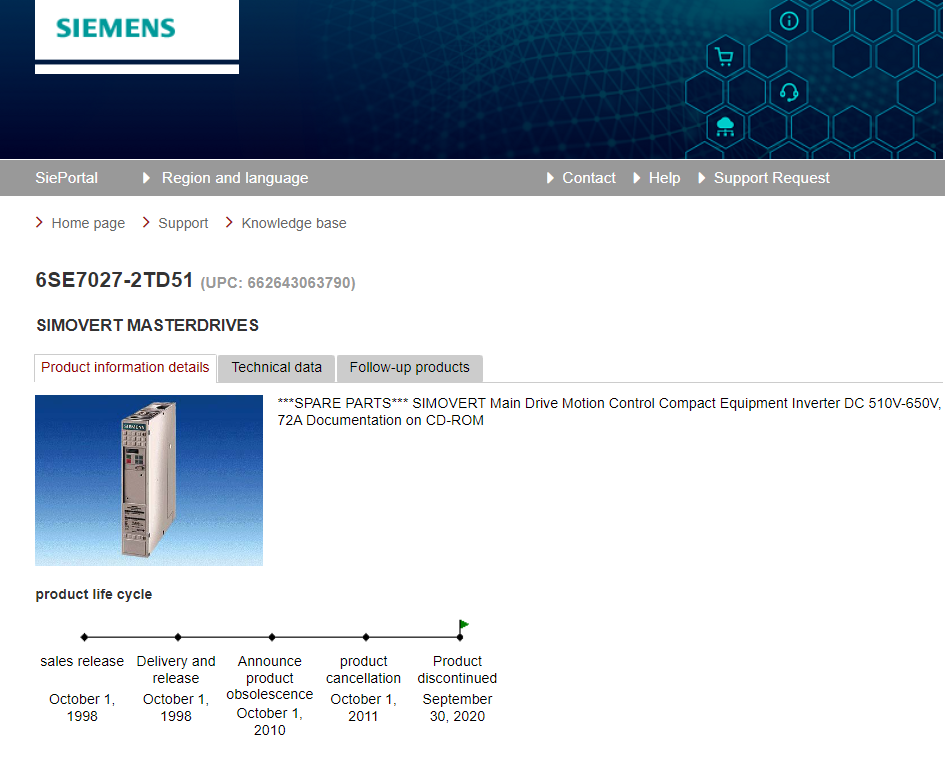Image resolution: width=945 pixels, height=758 pixels.
Task: Click the Support breadcrumb link
Action: (183, 223)
